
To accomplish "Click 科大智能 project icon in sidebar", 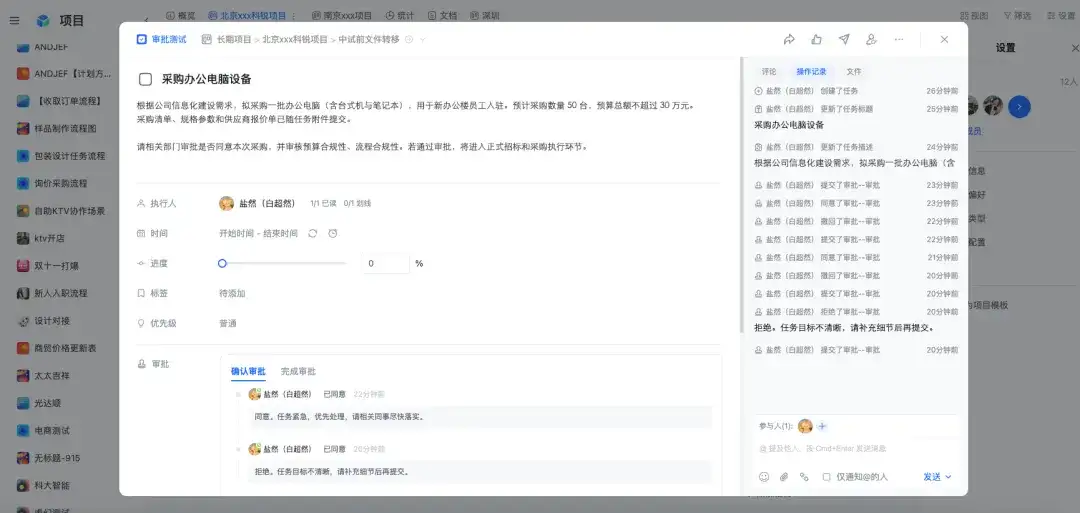I will [23, 485].
